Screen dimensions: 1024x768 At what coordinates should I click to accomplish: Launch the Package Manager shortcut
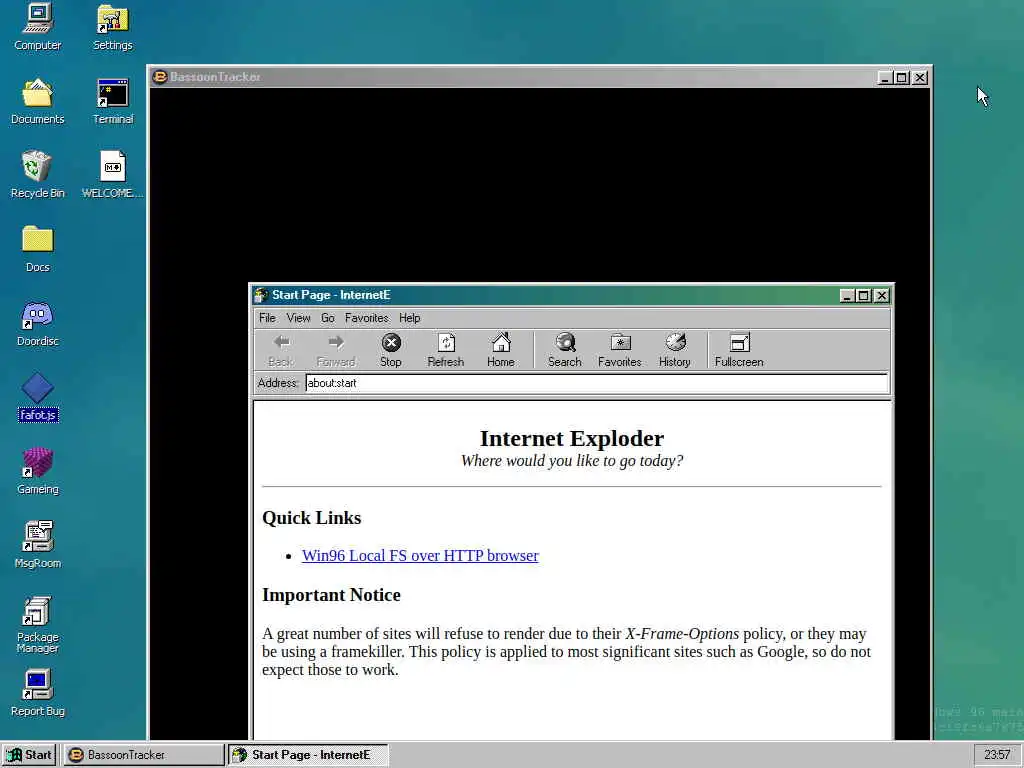pyautogui.click(x=37, y=624)
